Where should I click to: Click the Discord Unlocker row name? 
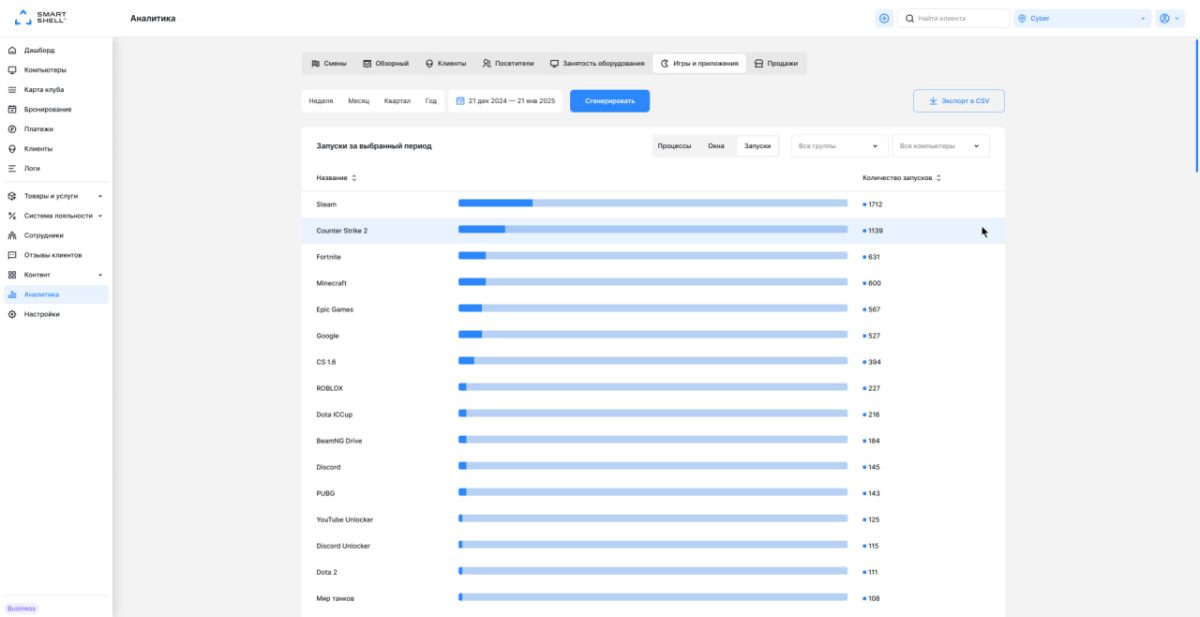click(343, 546)
